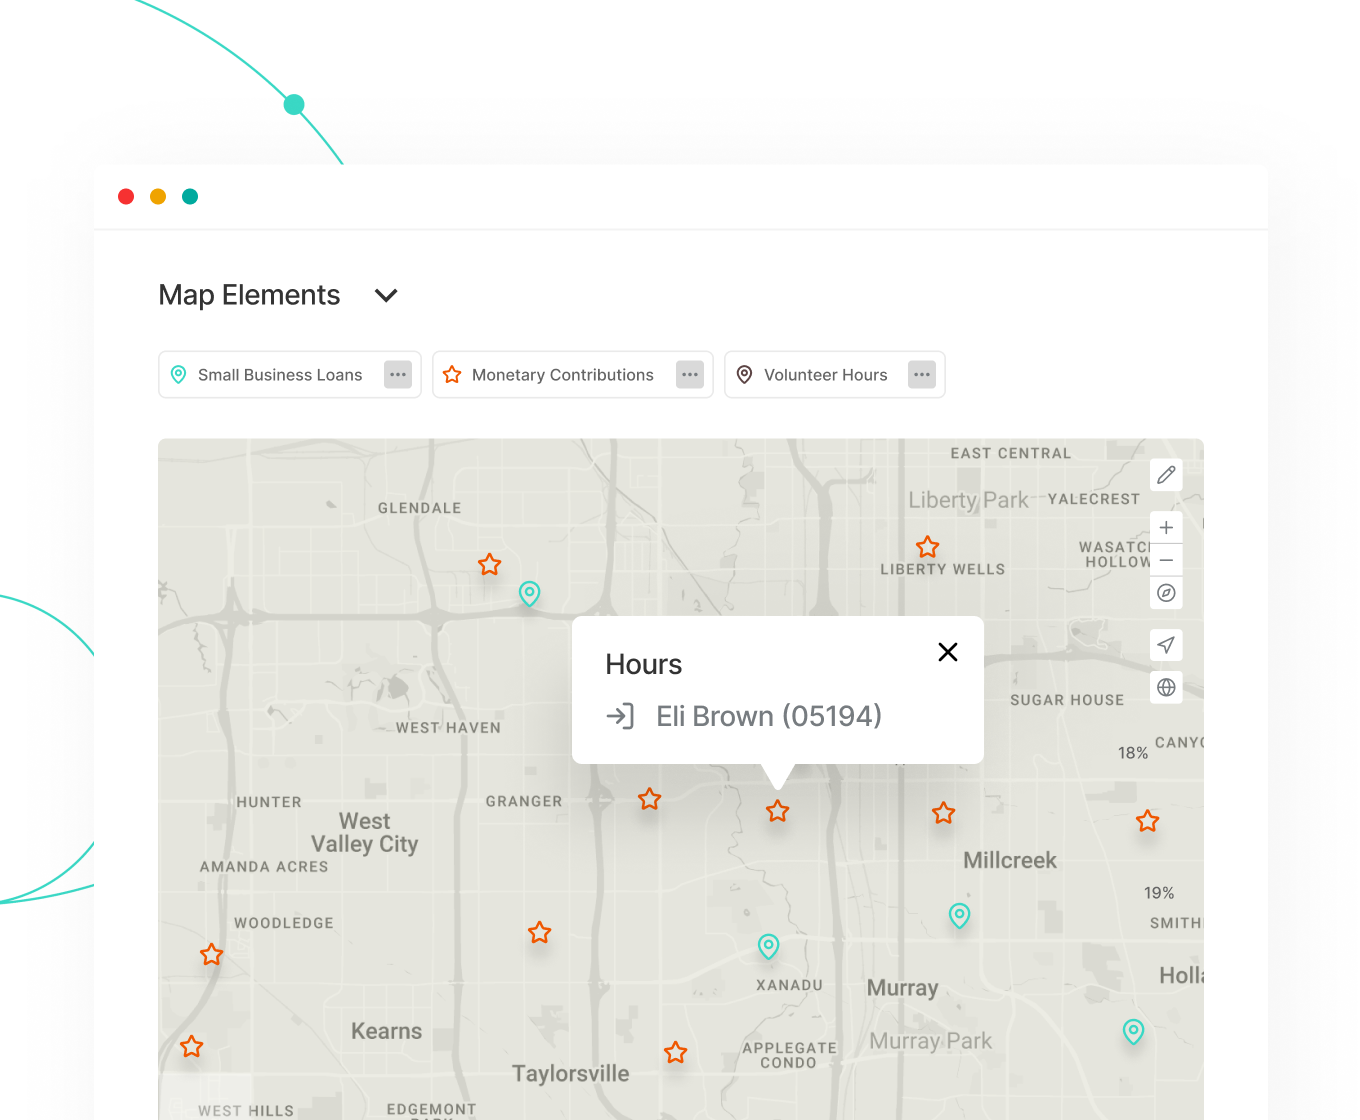
Task: Select the teal pin near Xanadu
Action: (768, 945)
